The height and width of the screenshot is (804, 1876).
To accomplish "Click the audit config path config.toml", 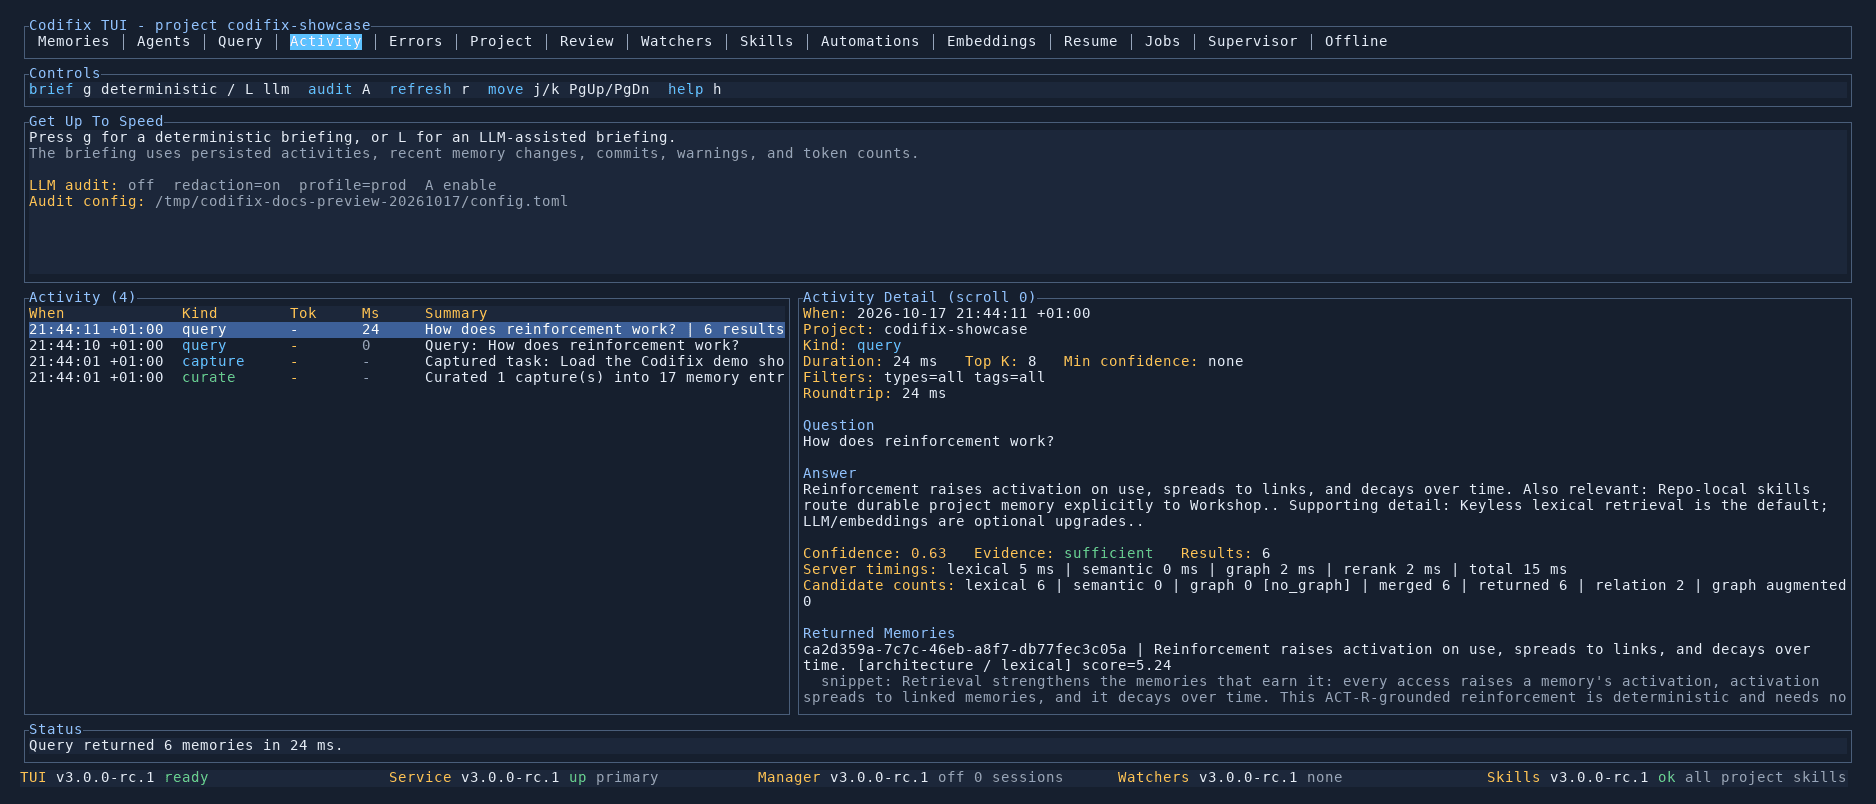I will point(361,201).
